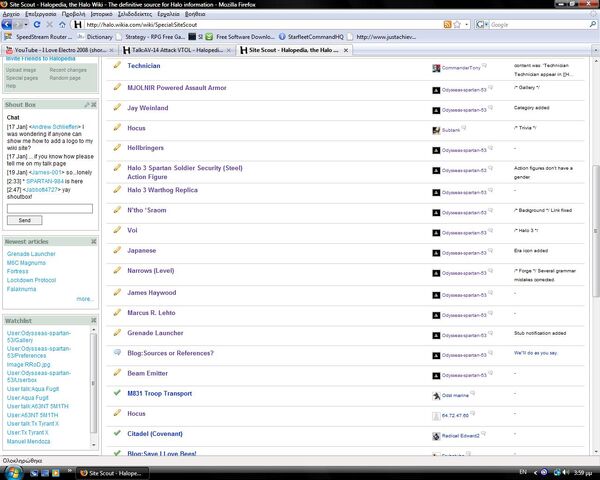Click StarfleetCommandHQ bookmark
Image resolution: width=600 pixels, height=480 pixels.
pos(311,37)
